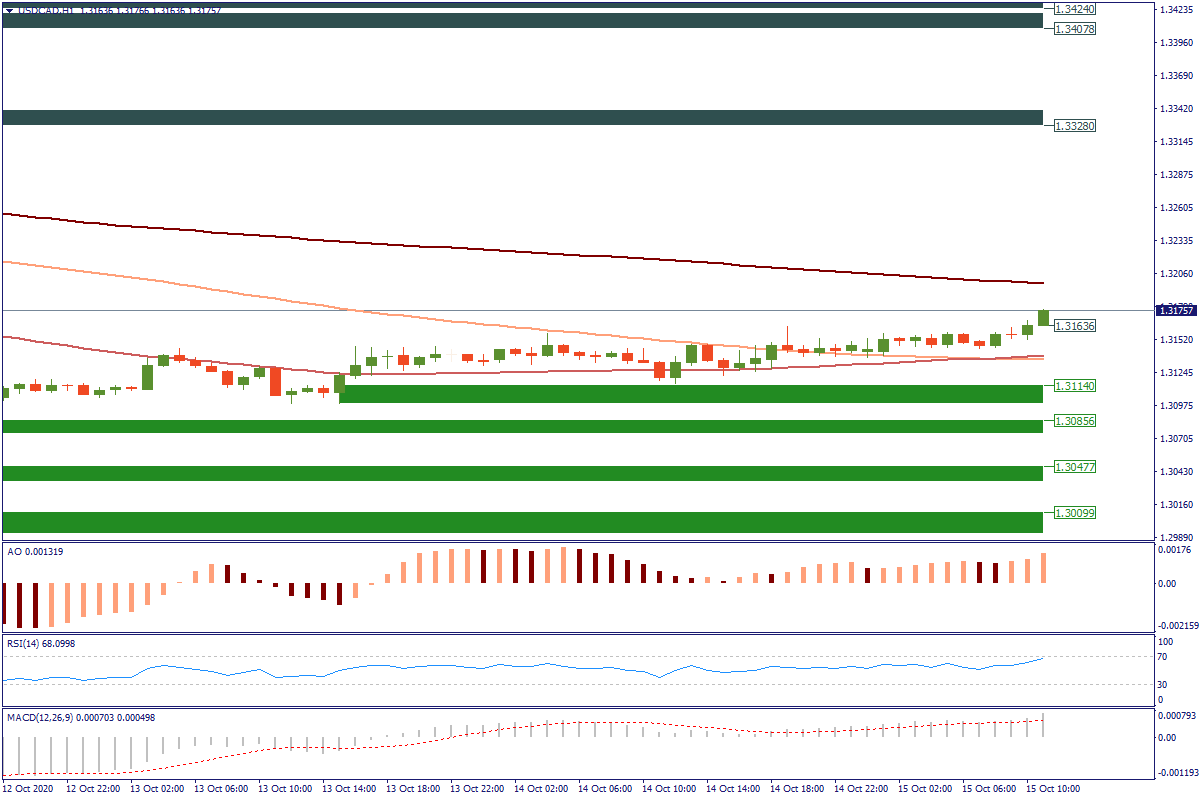Select the 1.34240 resistance price label
Image resolution: width=1200 pixels, height=800 pixels.
(x=1075, y=9)
